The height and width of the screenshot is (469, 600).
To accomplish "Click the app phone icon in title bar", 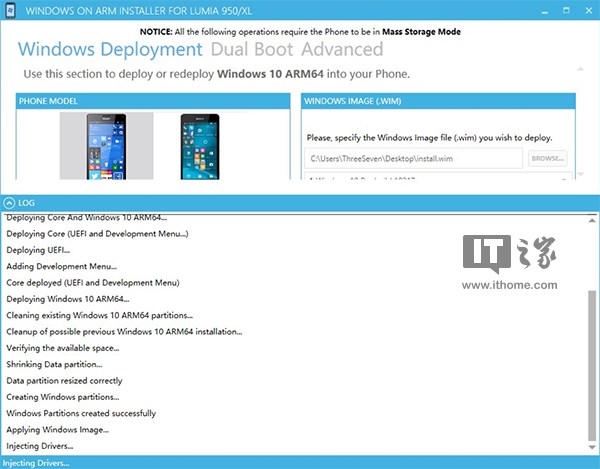I will [10, 10].
